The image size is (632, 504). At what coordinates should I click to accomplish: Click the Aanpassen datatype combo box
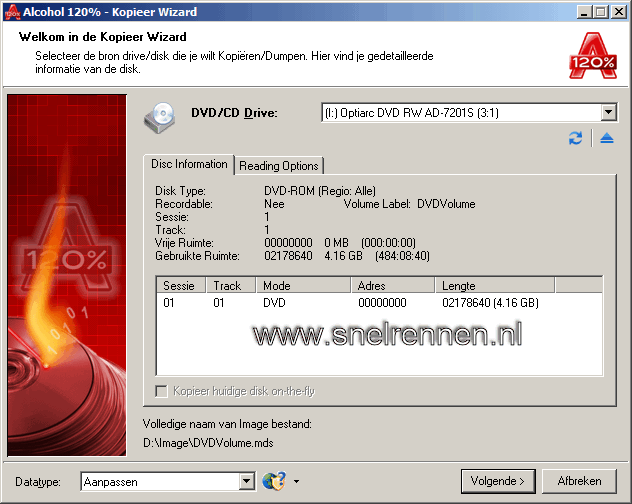pyautogui.click(x=168, y=481)
